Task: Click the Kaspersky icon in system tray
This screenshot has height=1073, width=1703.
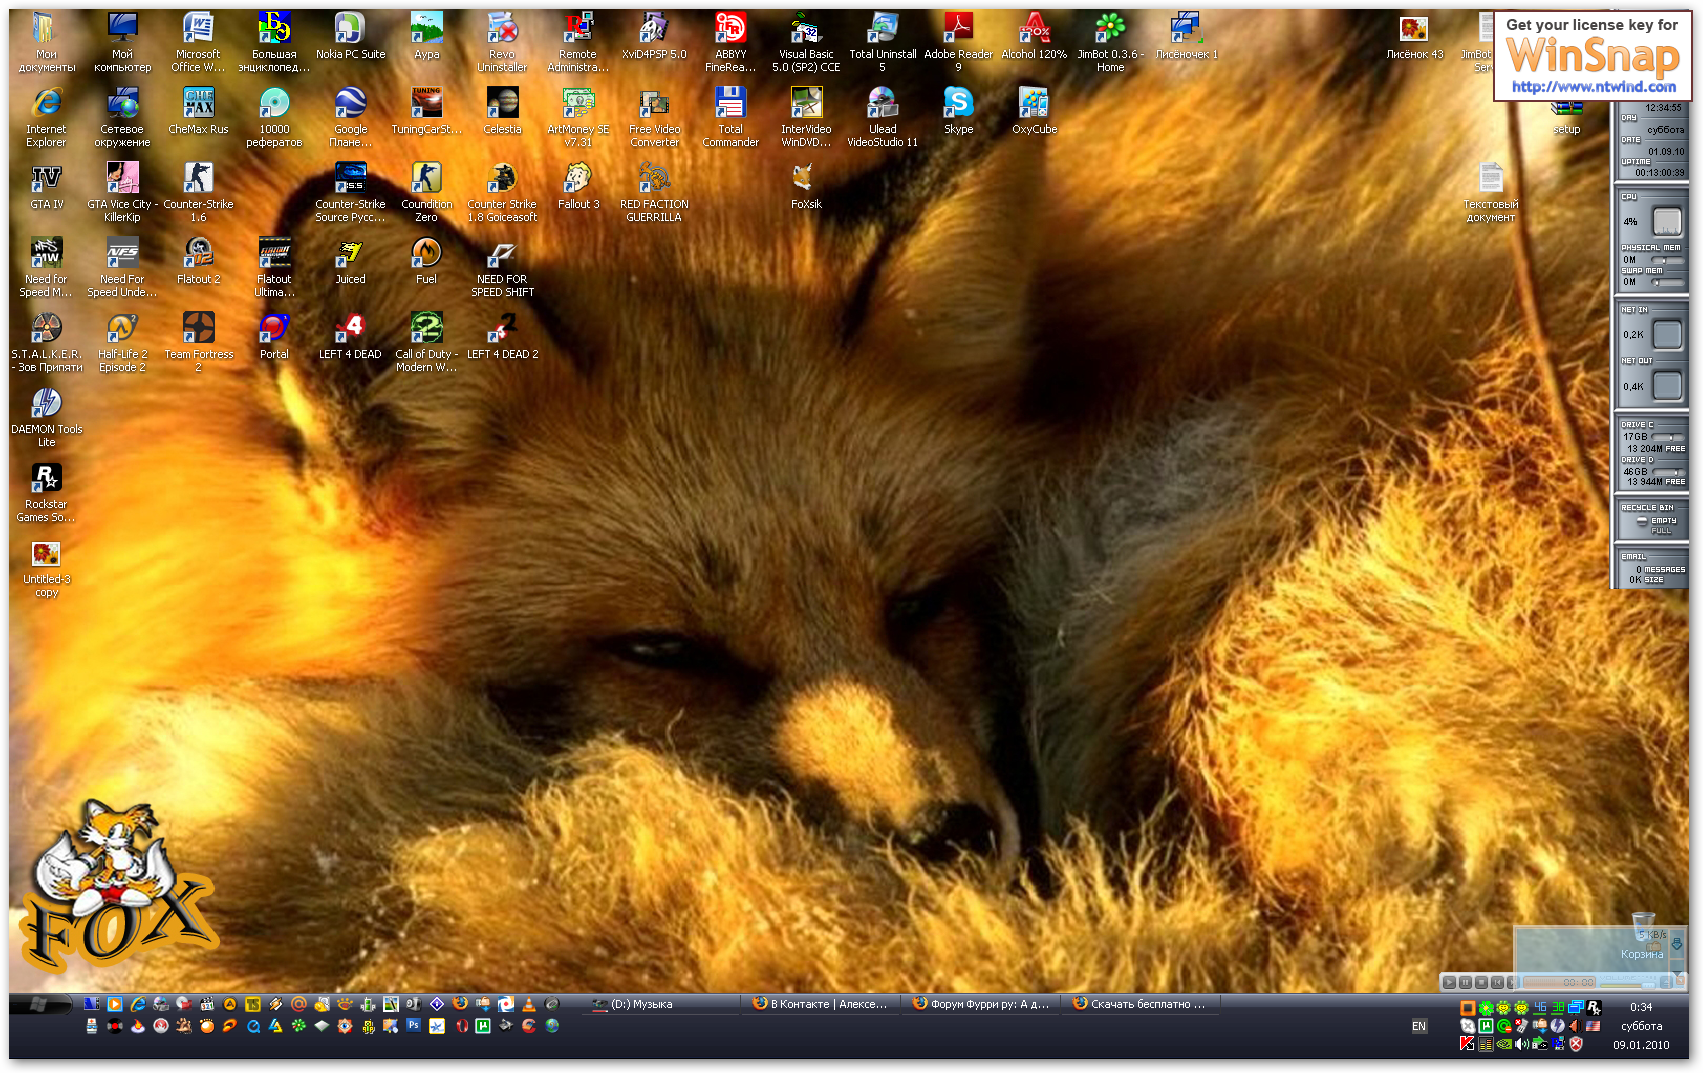Action: pos(1467,1044)
